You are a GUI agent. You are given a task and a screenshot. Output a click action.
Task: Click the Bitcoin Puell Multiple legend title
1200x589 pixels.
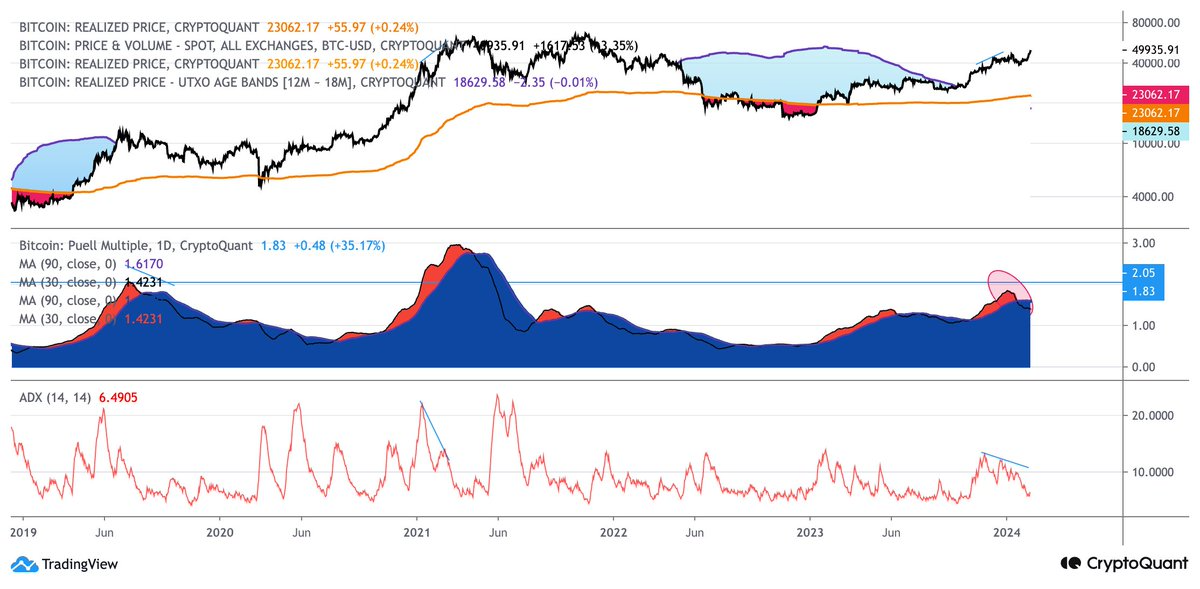134,245
